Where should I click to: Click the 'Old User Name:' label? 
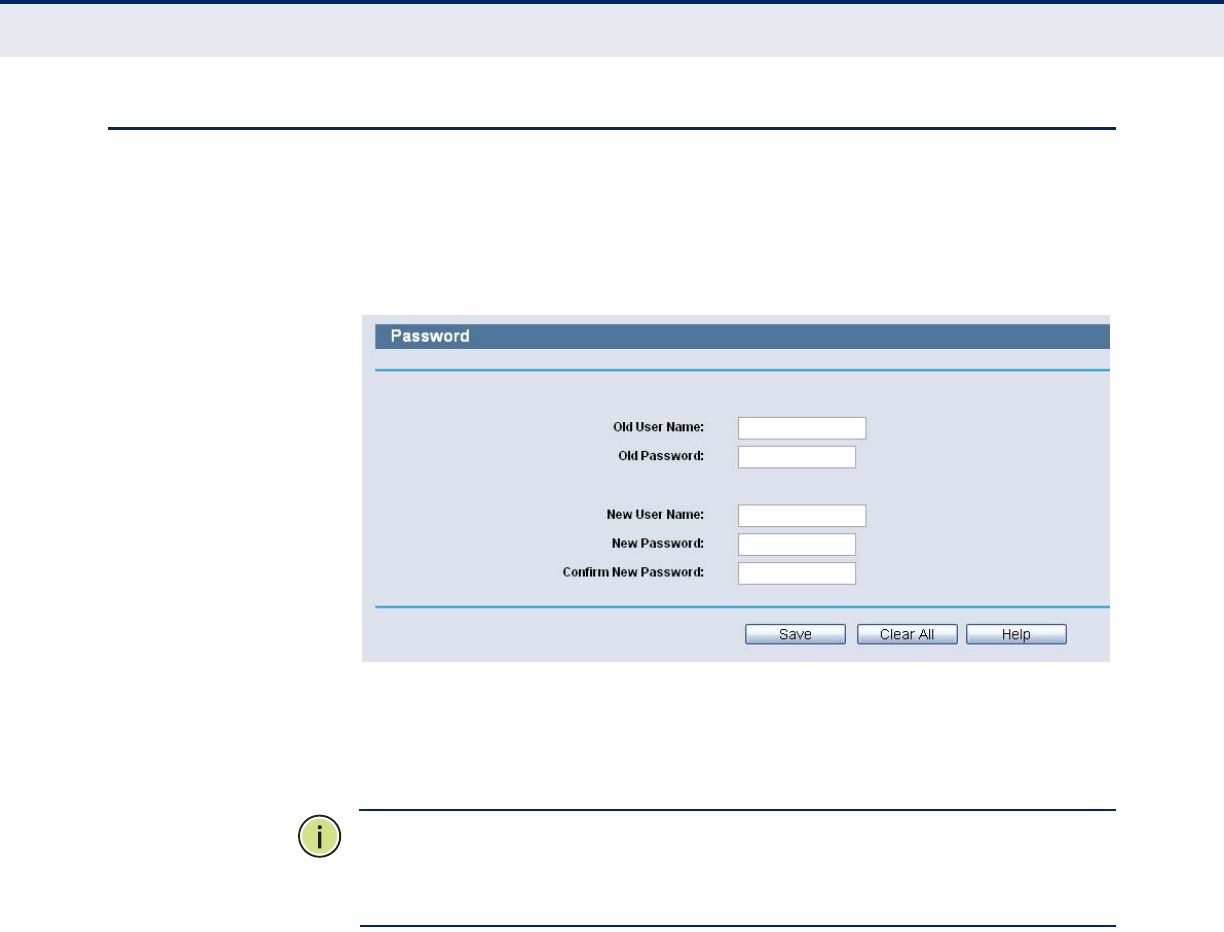click(x=658, y=427)
